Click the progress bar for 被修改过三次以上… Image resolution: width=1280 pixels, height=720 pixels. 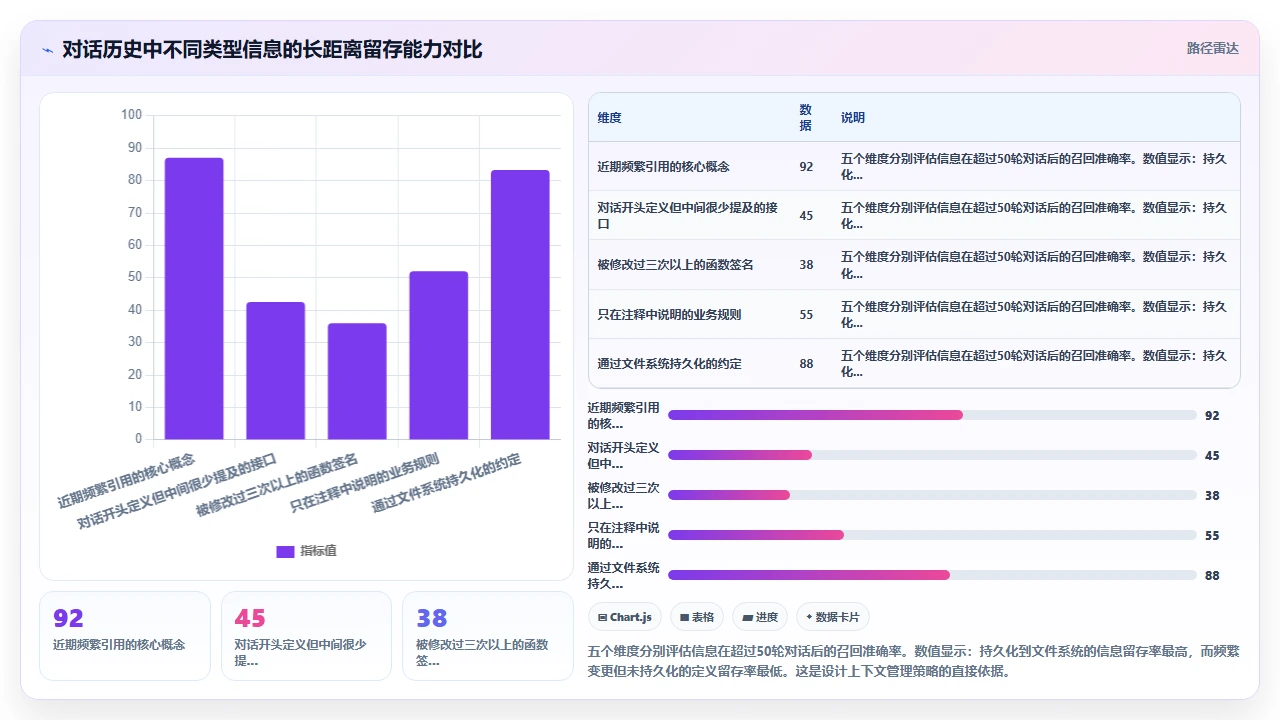pos(932,495)
